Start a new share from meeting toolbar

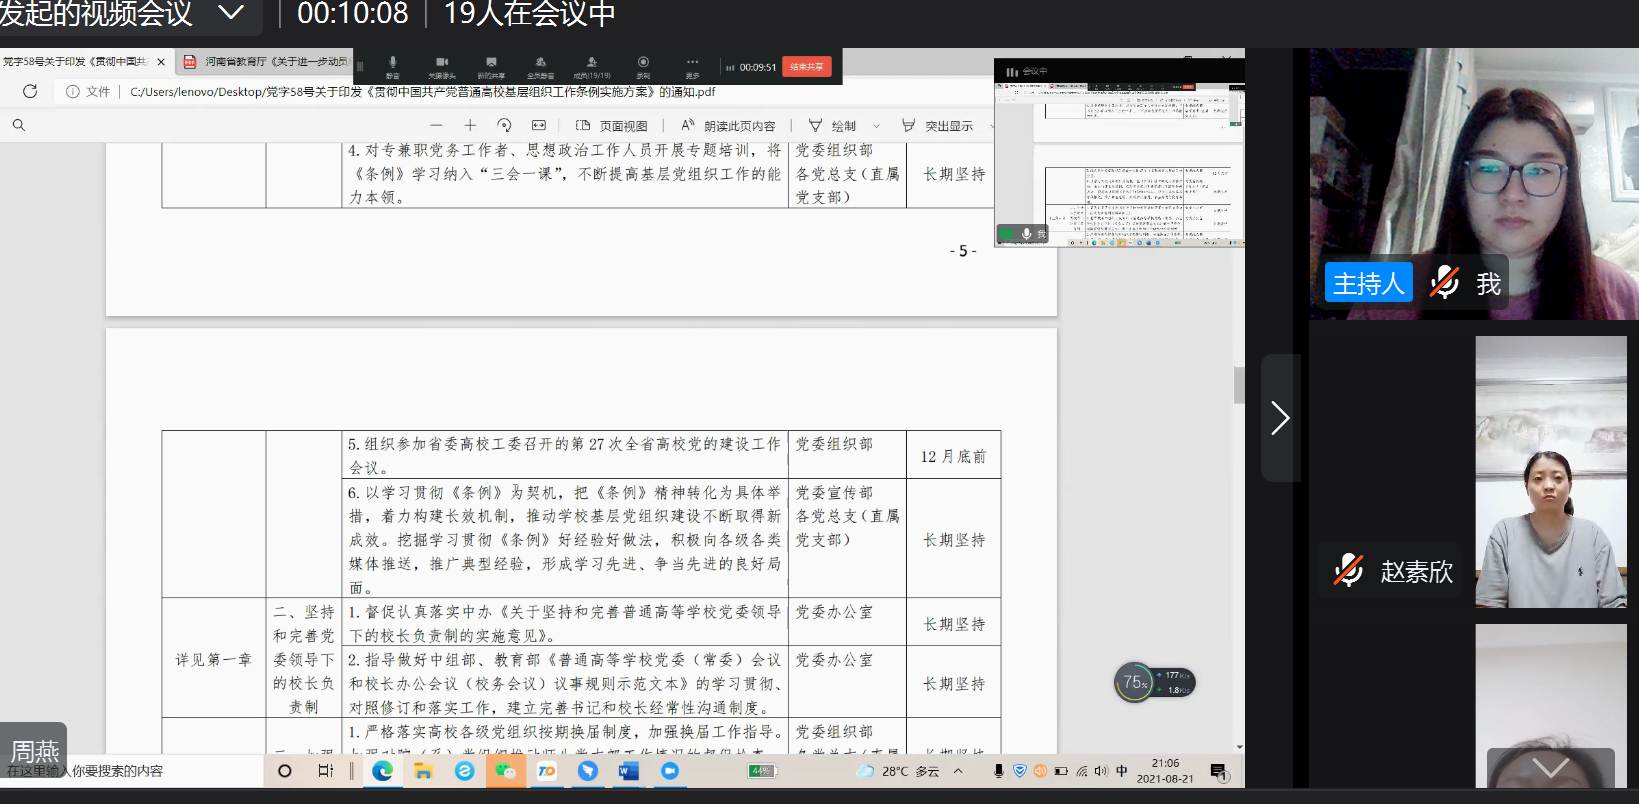pos(491,66)
